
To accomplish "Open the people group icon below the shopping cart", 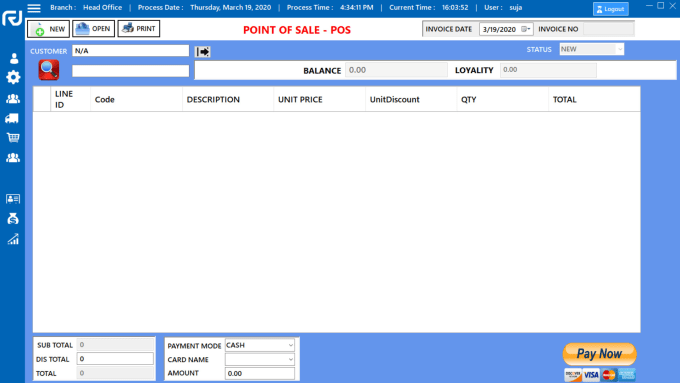I will (x=13, y=158).
